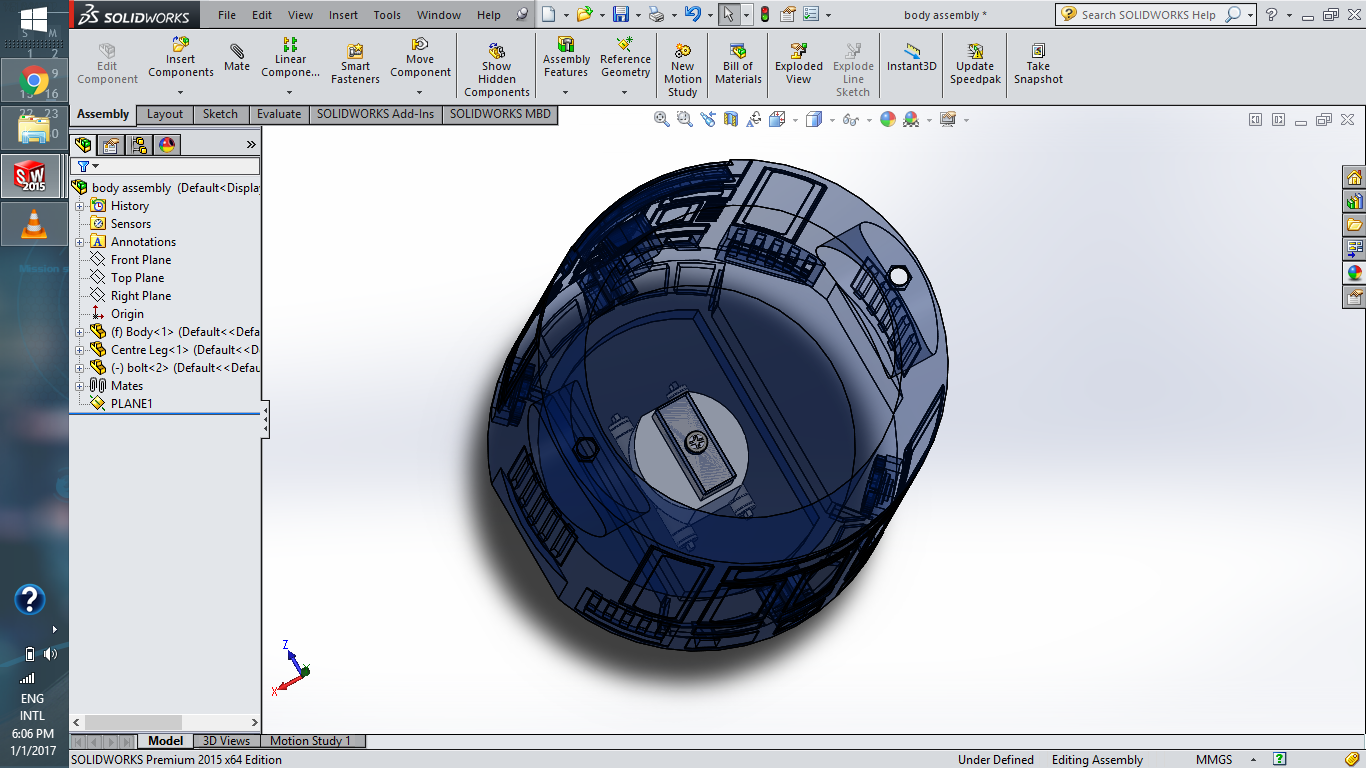Toggle Hide/Show Items using the glasses icon
1366x768 pixels.
pyautogui.click(x=850, y=118)
